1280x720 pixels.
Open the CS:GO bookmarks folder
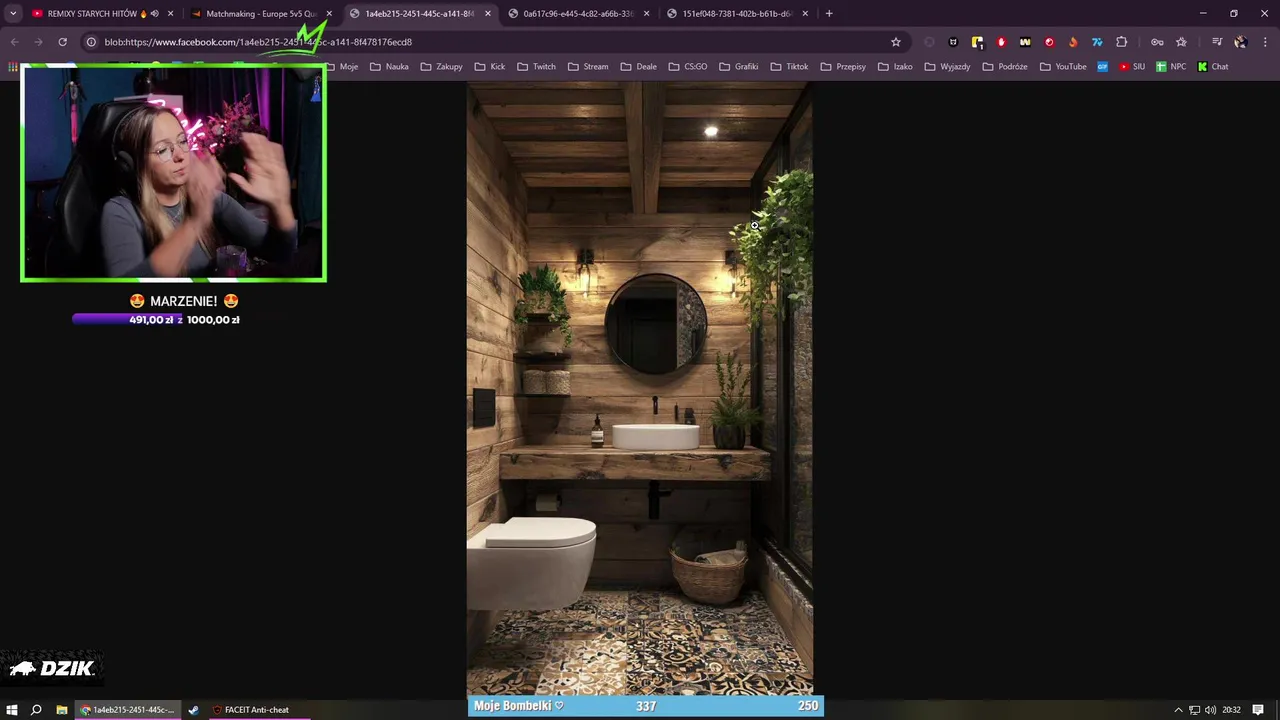click(688, 67)
